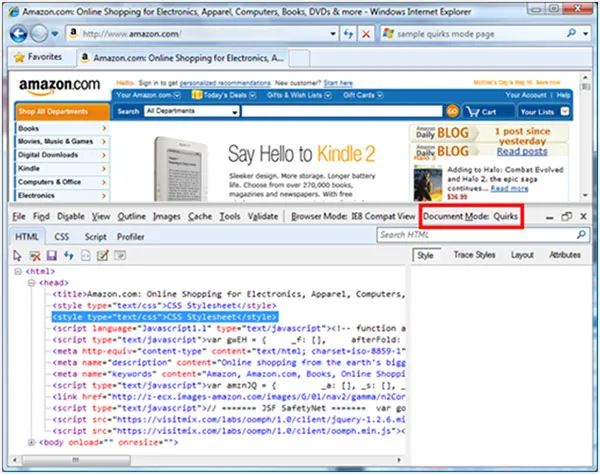Switch to the CSS tab in developer tools
This screenshot has width=600, height=474.
61,237
